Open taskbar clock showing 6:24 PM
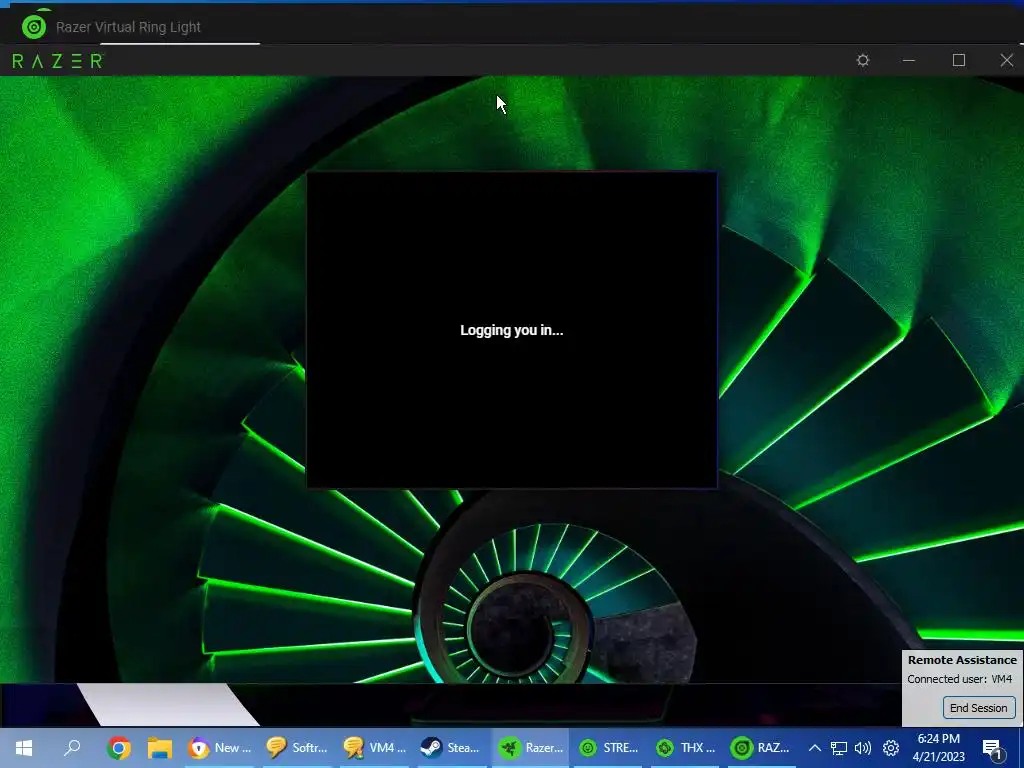The width and height of the screenshot is (1024, 768). (x=938, y=748)
